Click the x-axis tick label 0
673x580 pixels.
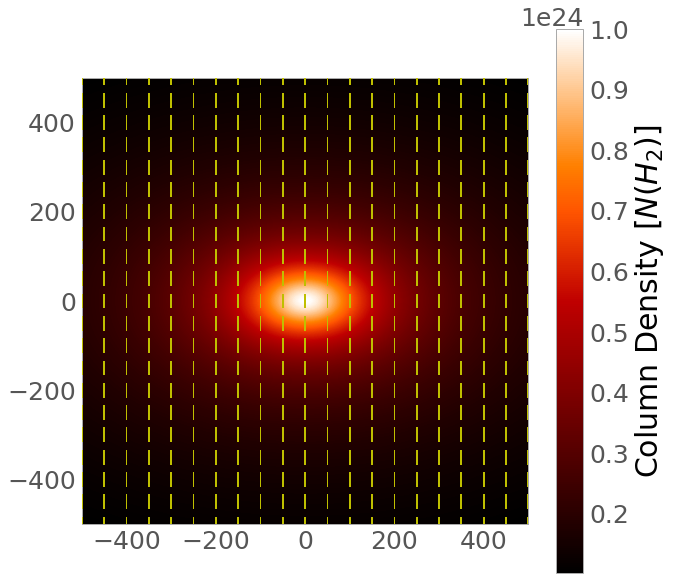click(x=306, y=541)
